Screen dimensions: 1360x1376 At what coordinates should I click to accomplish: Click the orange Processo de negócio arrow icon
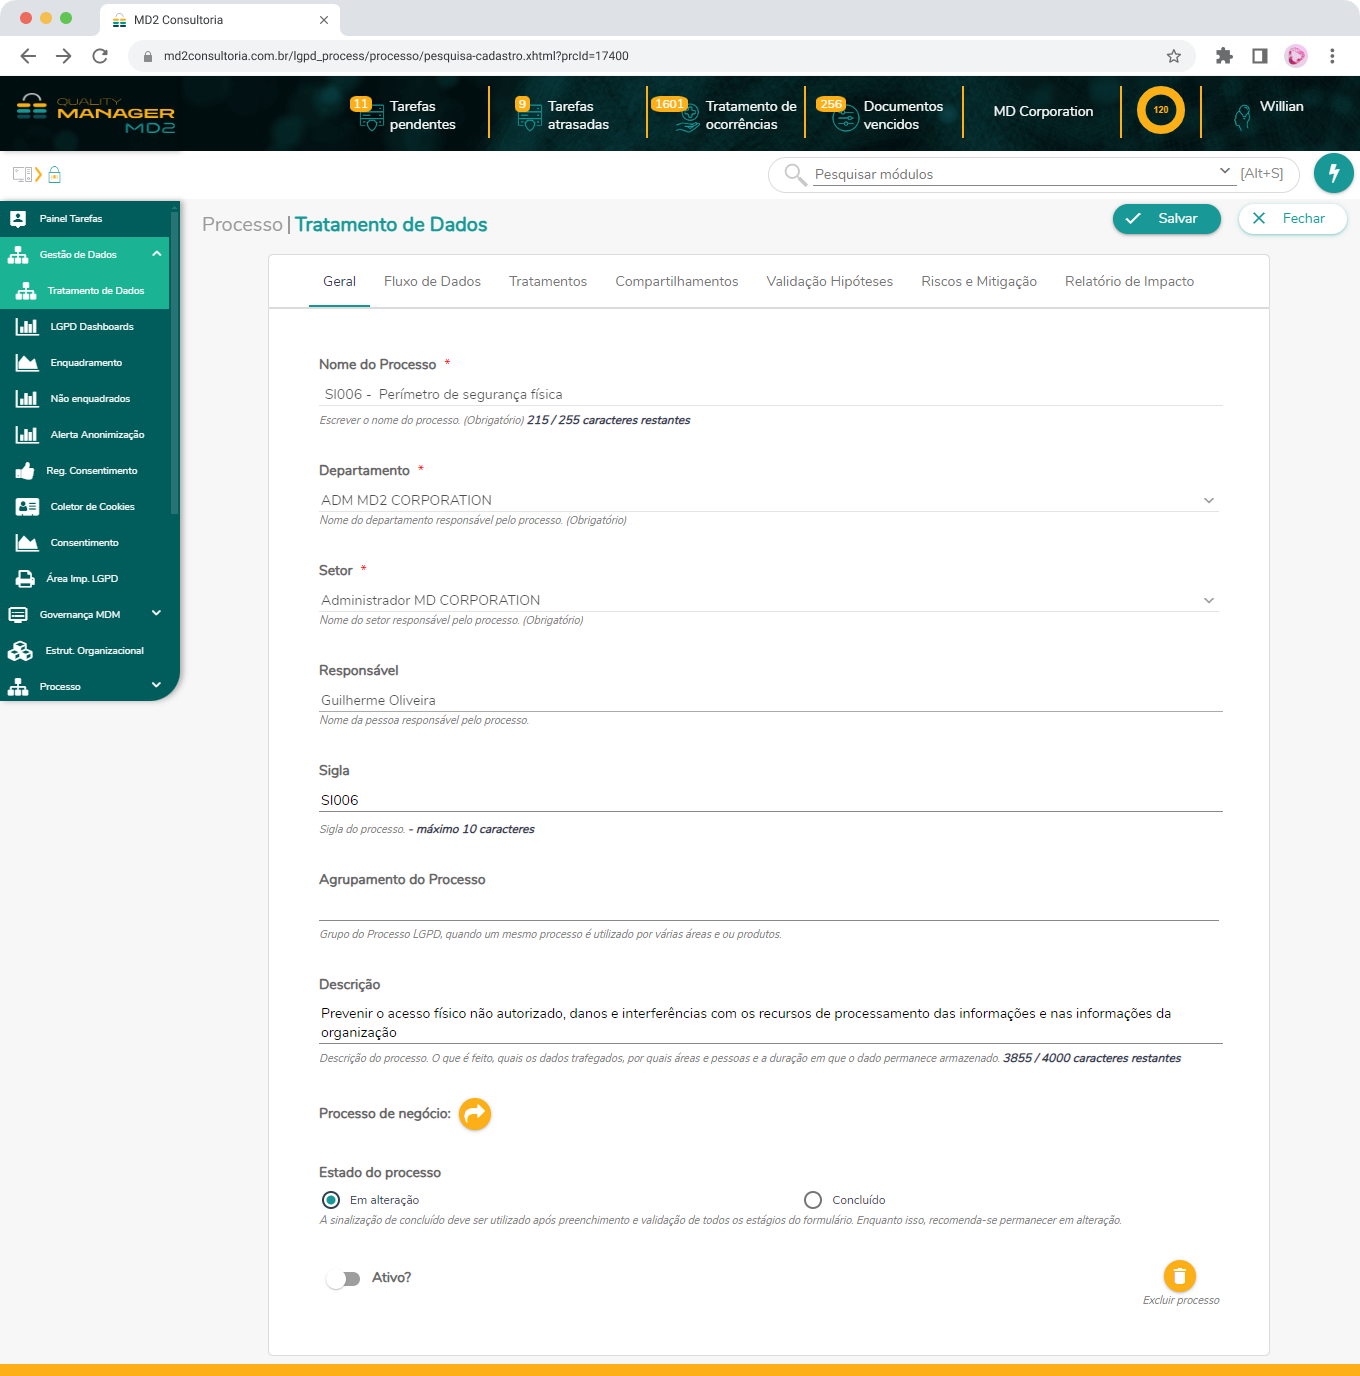pos(475,1114)
